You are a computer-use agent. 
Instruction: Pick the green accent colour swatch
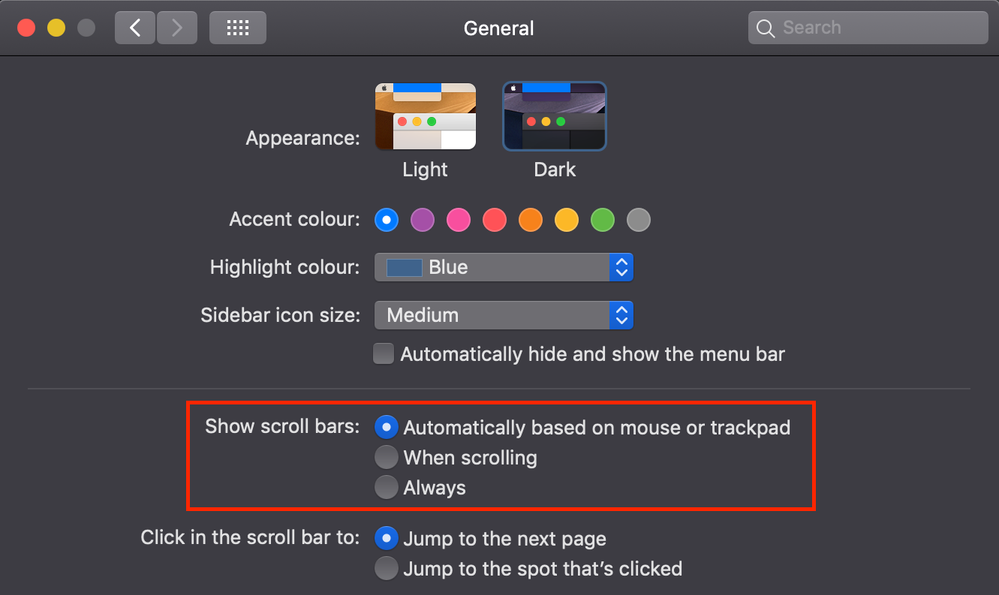click(x=602, y=219)
